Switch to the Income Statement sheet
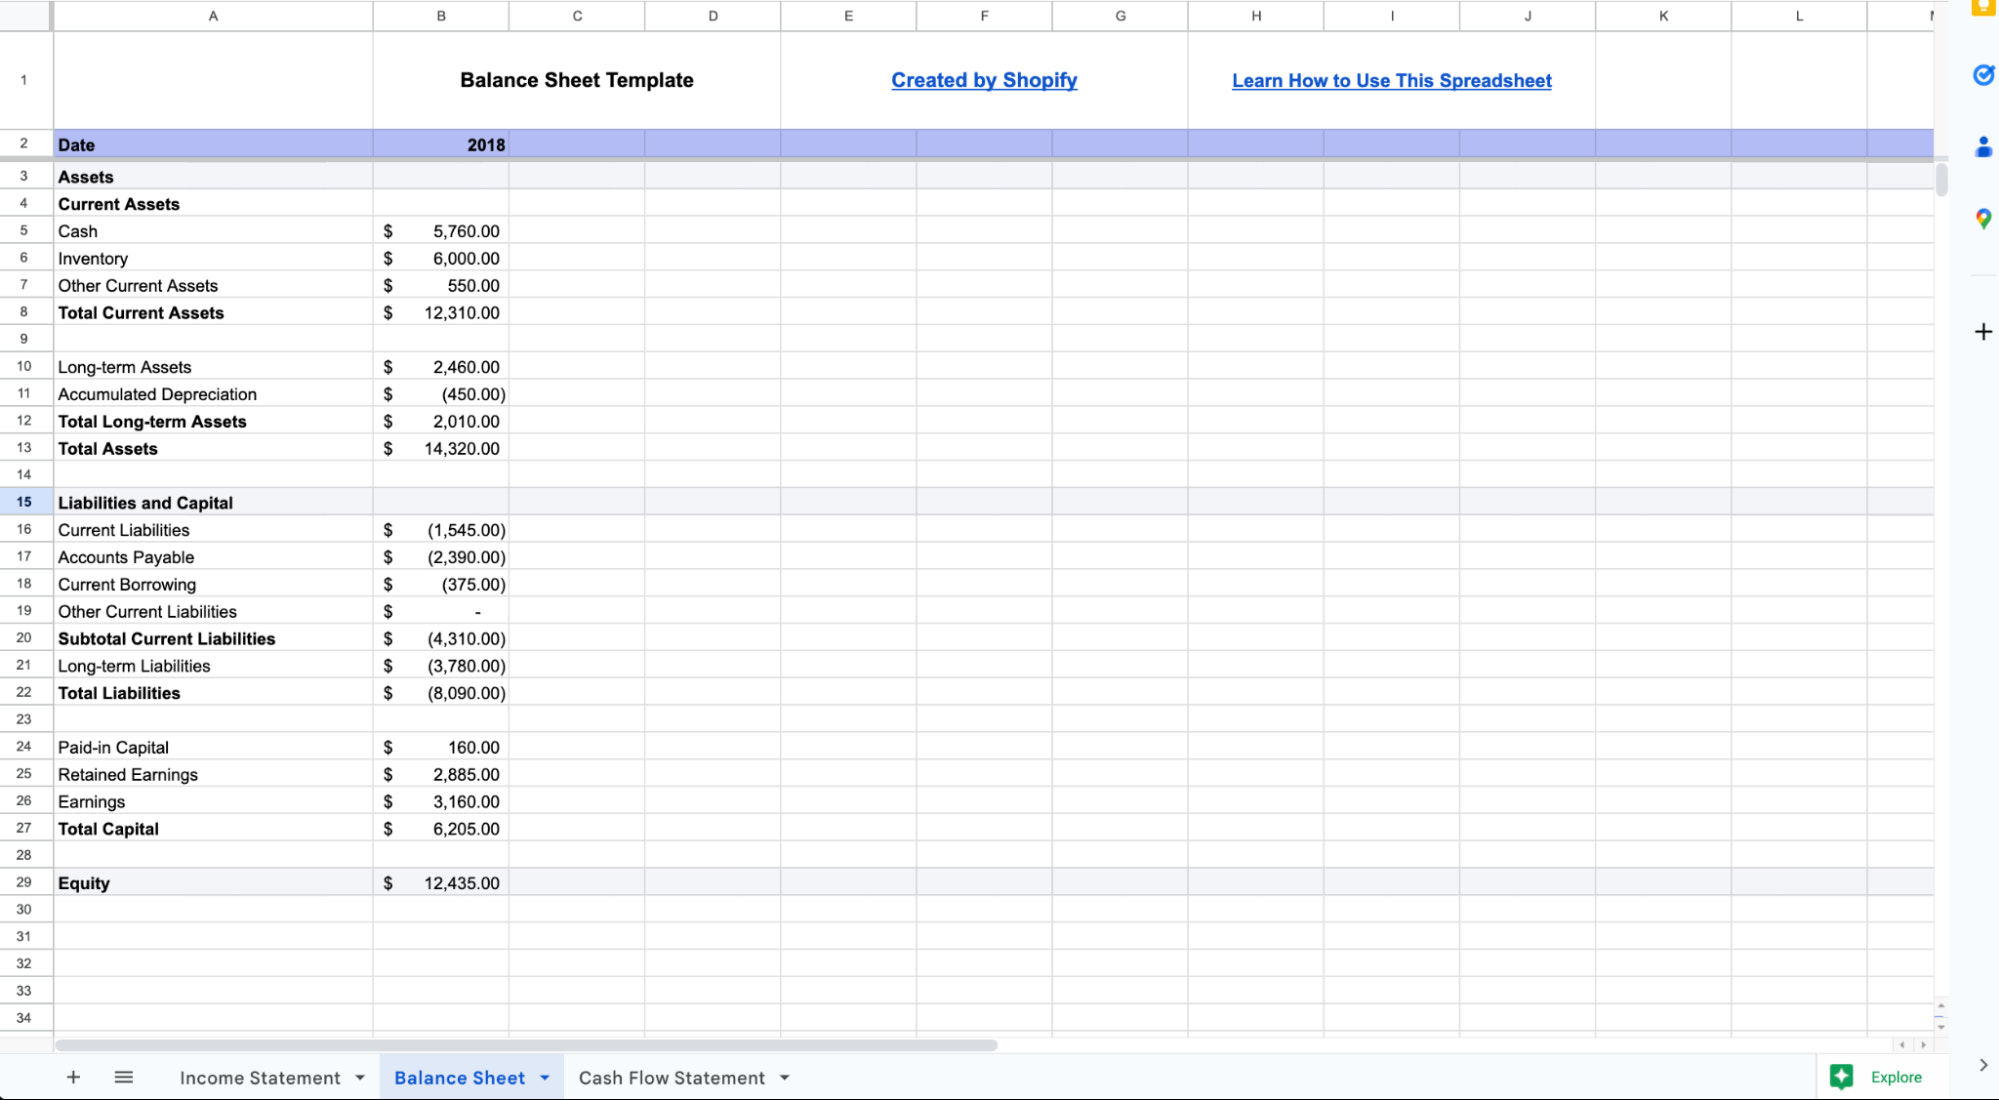1999x1100 pixels. [x=259, y=1078]
